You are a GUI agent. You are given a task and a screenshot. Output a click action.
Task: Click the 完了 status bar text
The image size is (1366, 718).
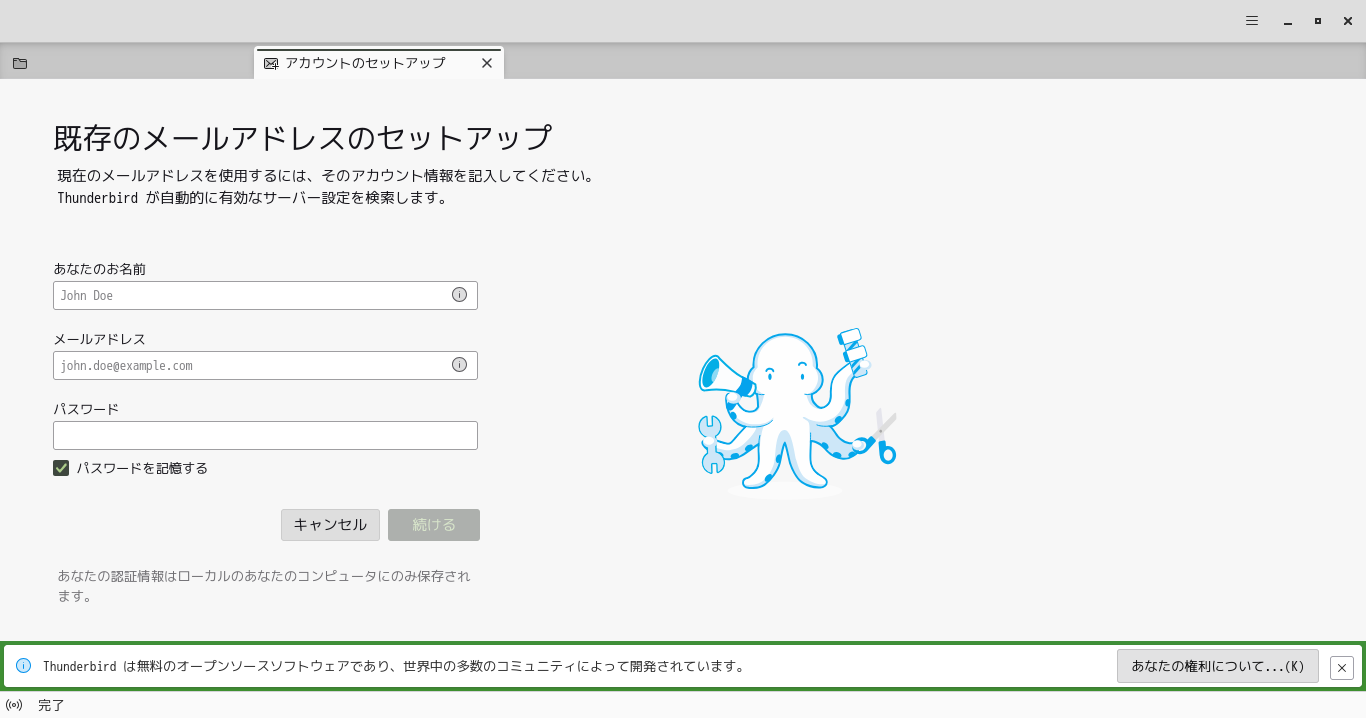tap(51, 705)
